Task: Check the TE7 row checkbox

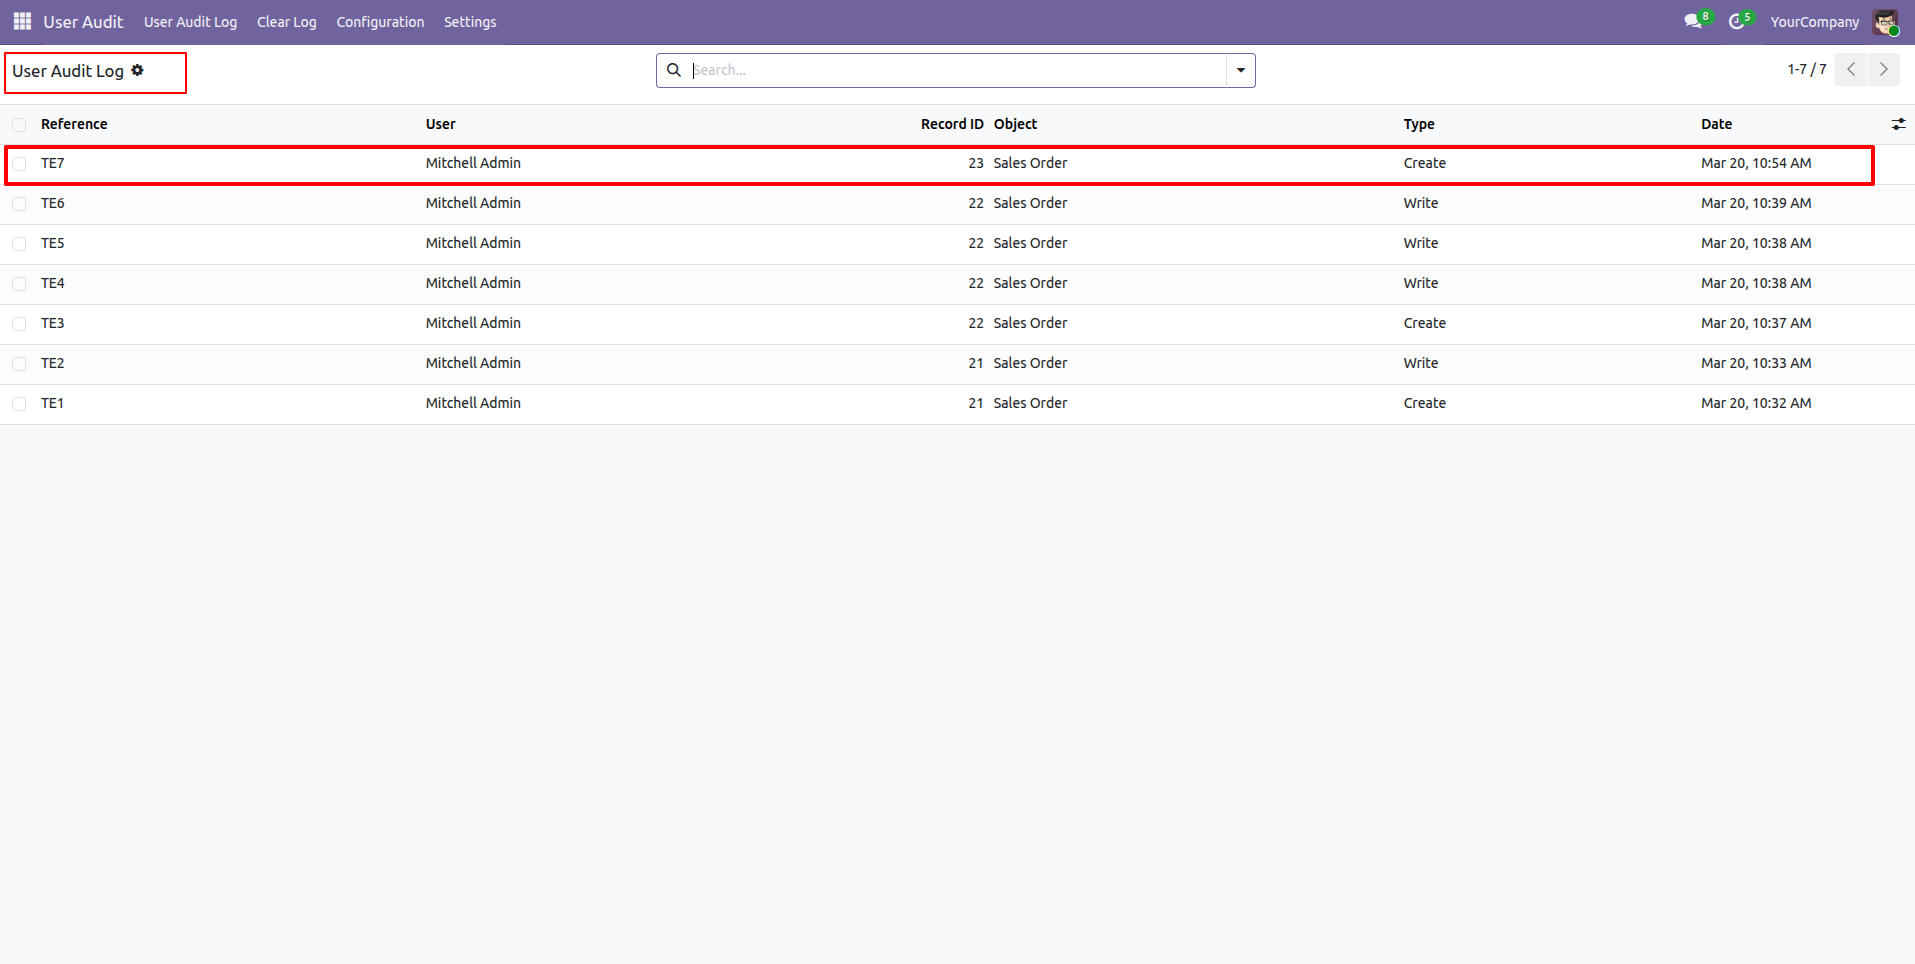Action: coord(19,164)
